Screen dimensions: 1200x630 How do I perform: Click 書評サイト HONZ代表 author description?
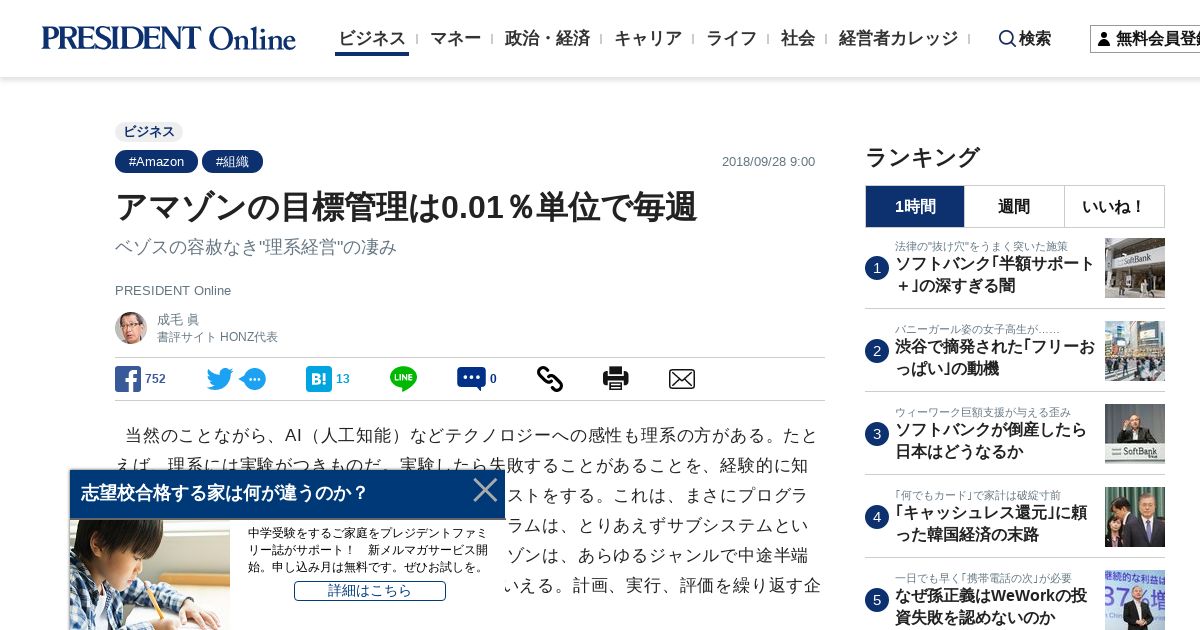pos(217,338)
